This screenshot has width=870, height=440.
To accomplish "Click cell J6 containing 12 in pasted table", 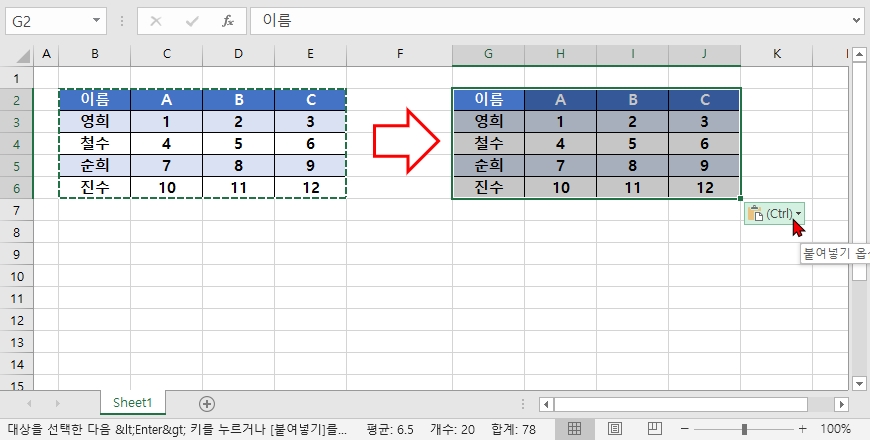I will coord(704,188).
